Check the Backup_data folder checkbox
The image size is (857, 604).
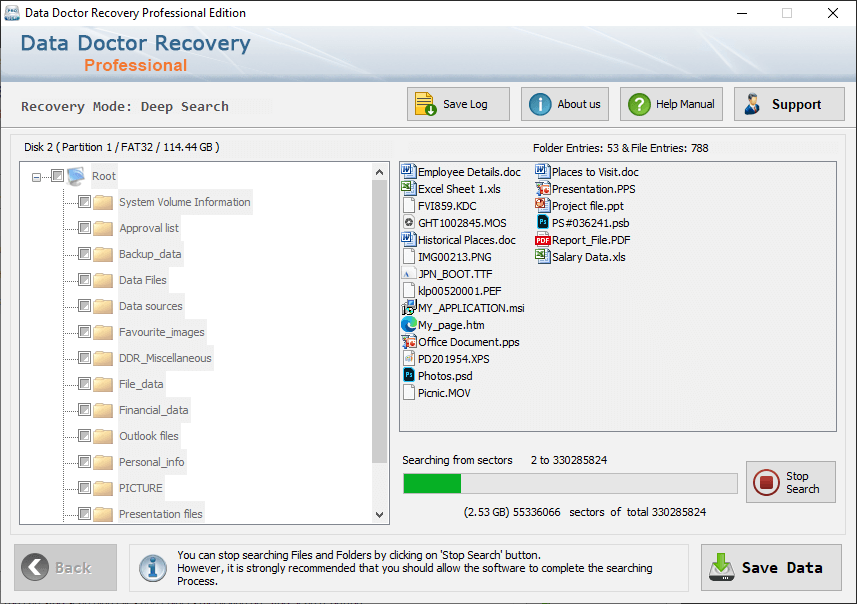click(x=84, y=254)
